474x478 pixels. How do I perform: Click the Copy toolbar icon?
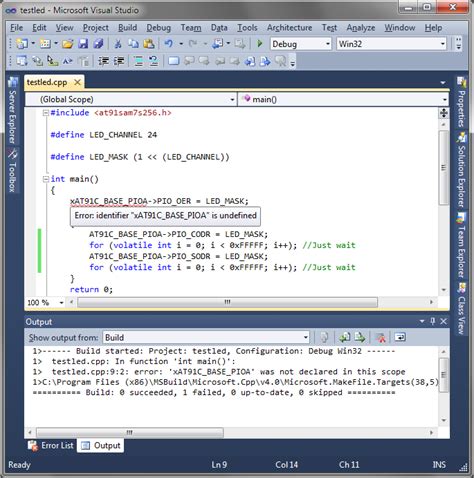(x=133, y=44)
